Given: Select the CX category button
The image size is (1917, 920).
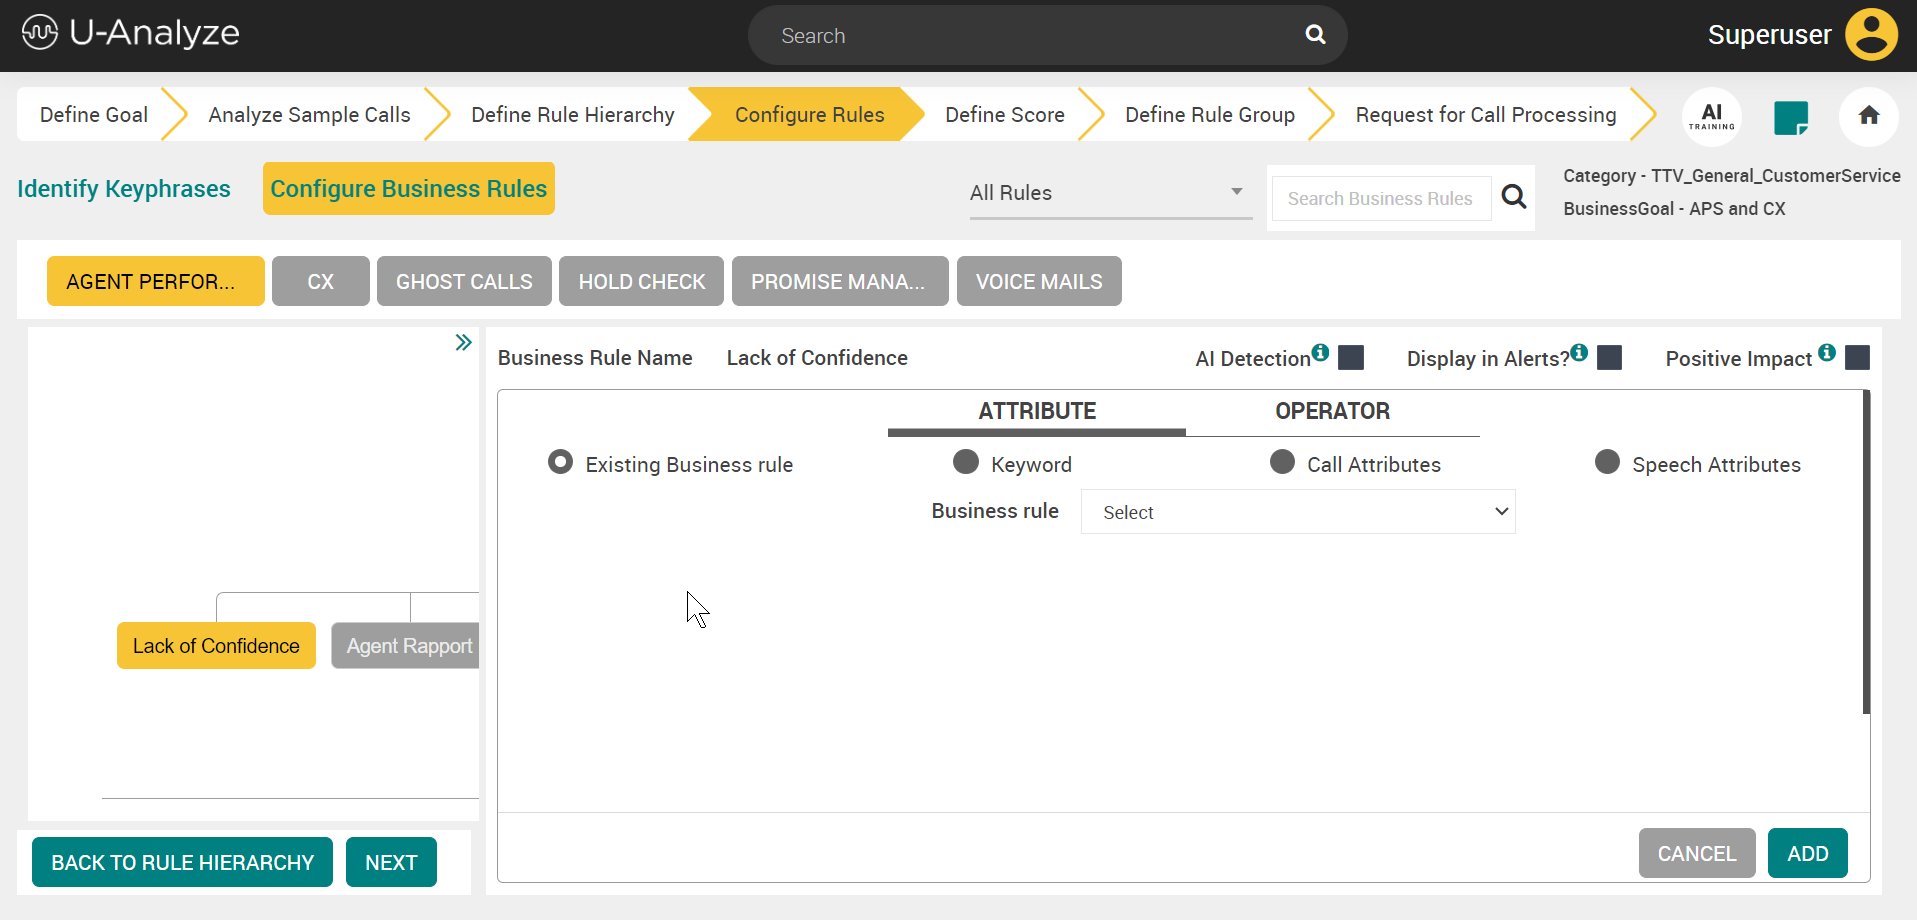Looking at the screenshot, I should coord(321,281).
